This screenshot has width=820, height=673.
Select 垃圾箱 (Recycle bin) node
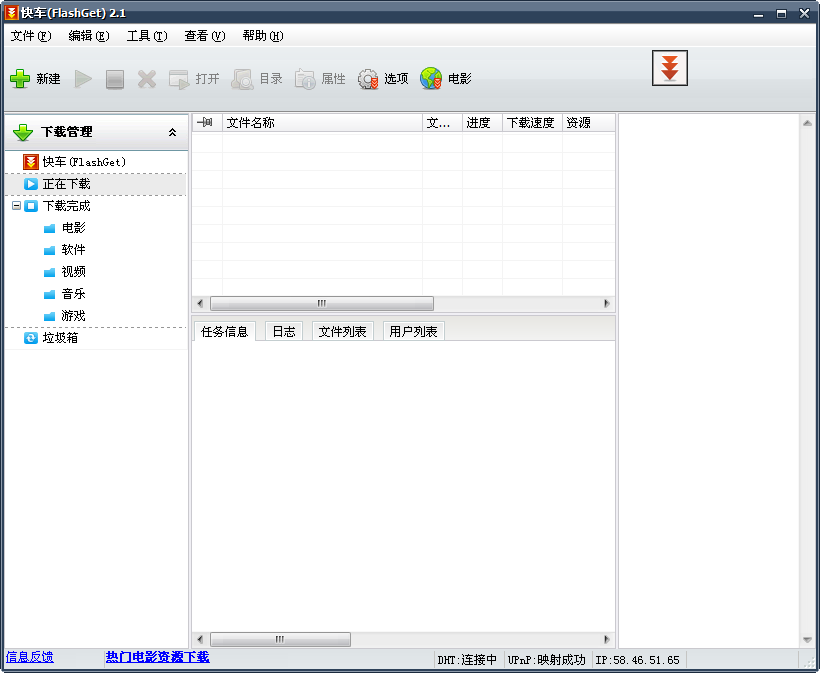51,338
